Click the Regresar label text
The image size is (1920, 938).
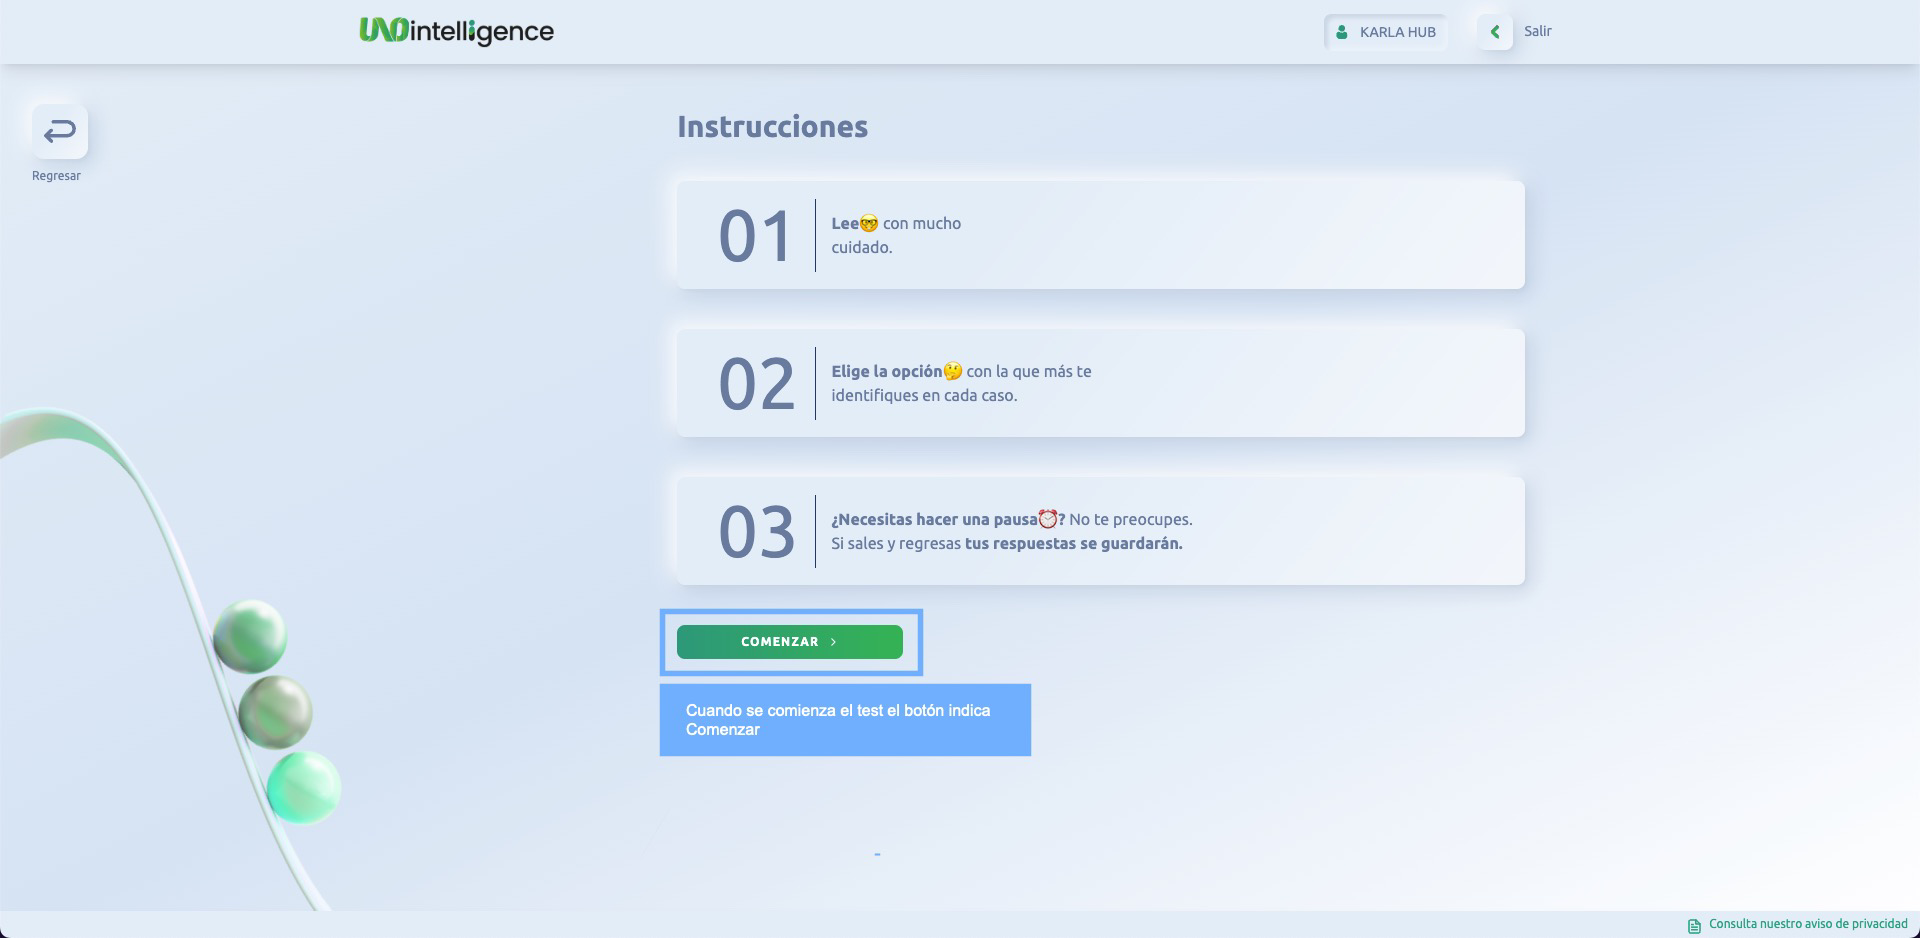tap(56, 176)
